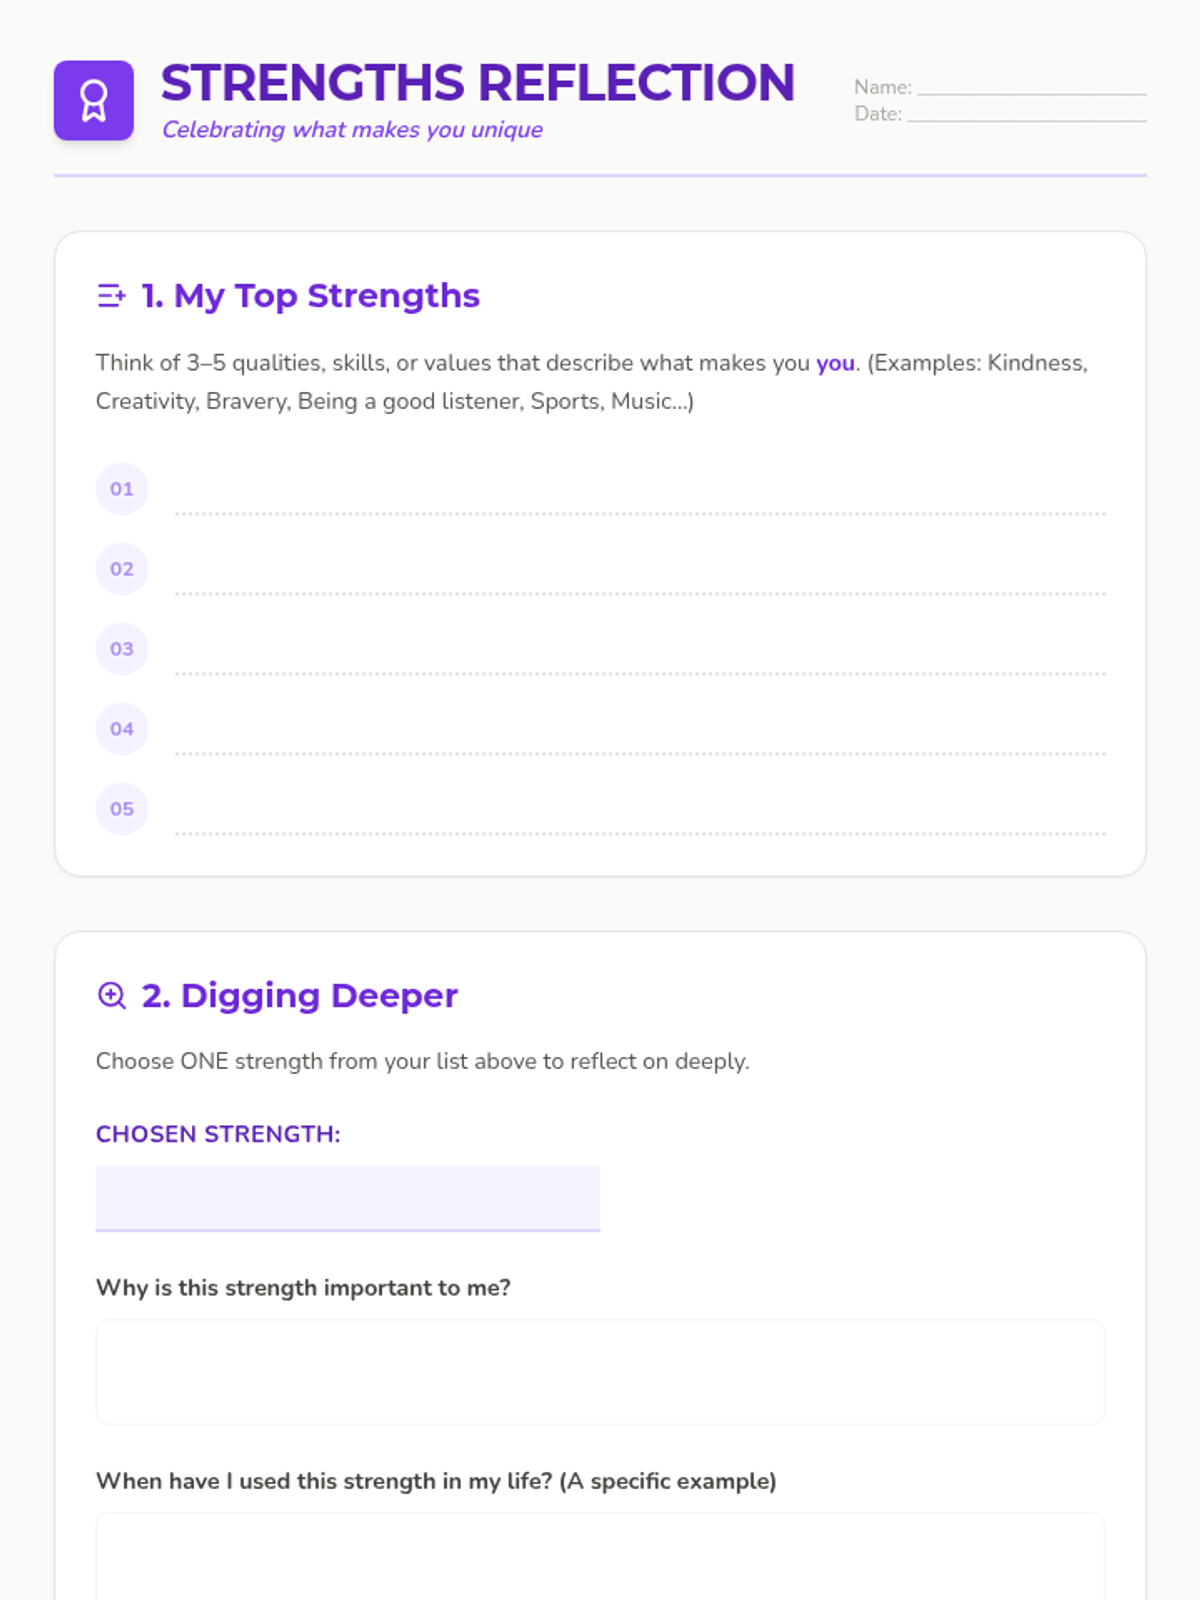Click the purple award ribbon logo icon
The image size is (1200, 1600).
coord(94,101)
